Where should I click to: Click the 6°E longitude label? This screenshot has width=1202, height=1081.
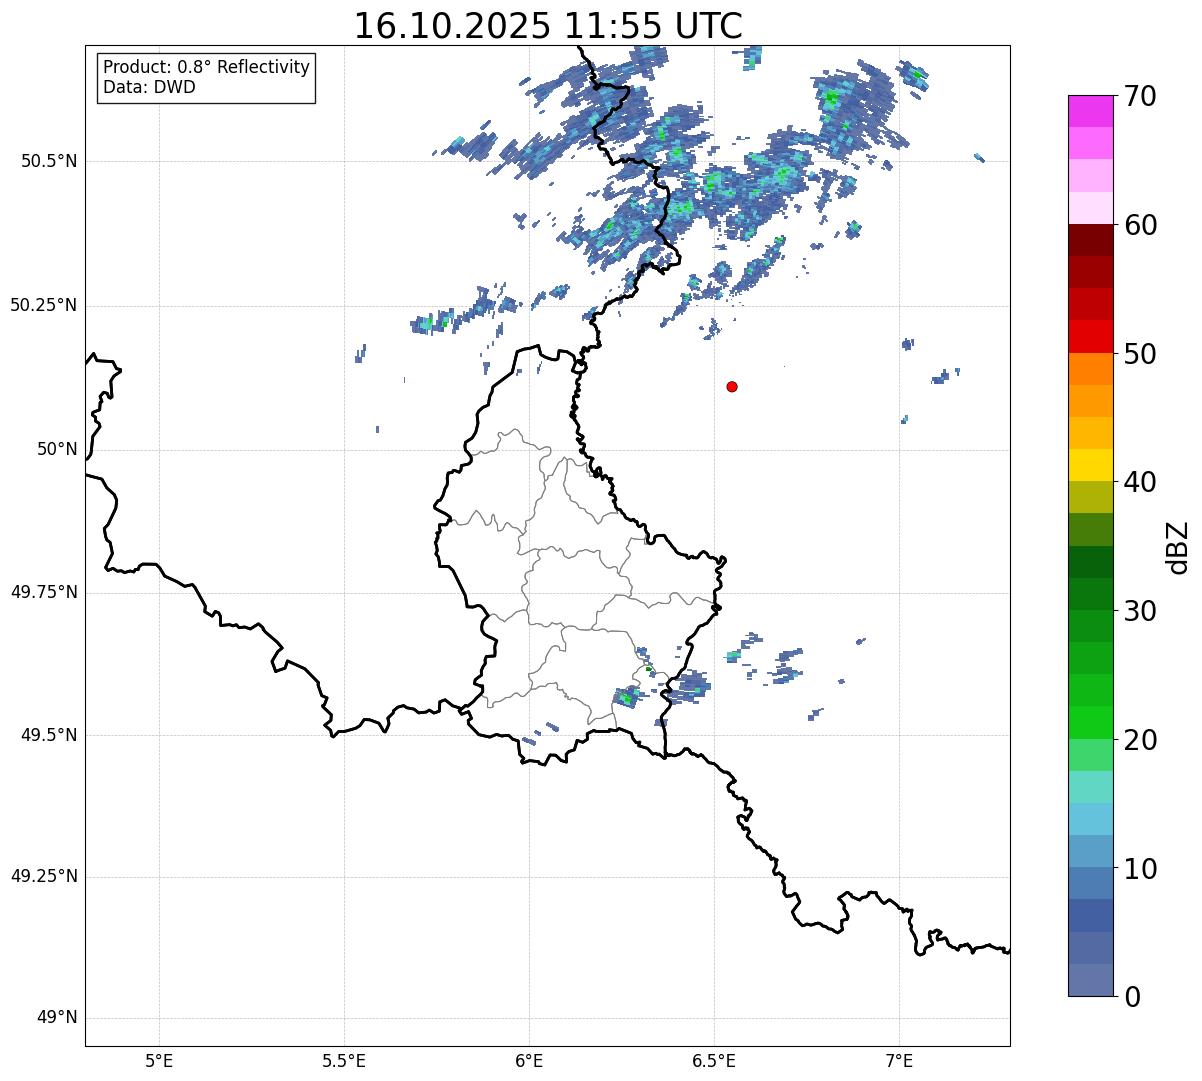pyautogui.click(x=529, y=1060)
